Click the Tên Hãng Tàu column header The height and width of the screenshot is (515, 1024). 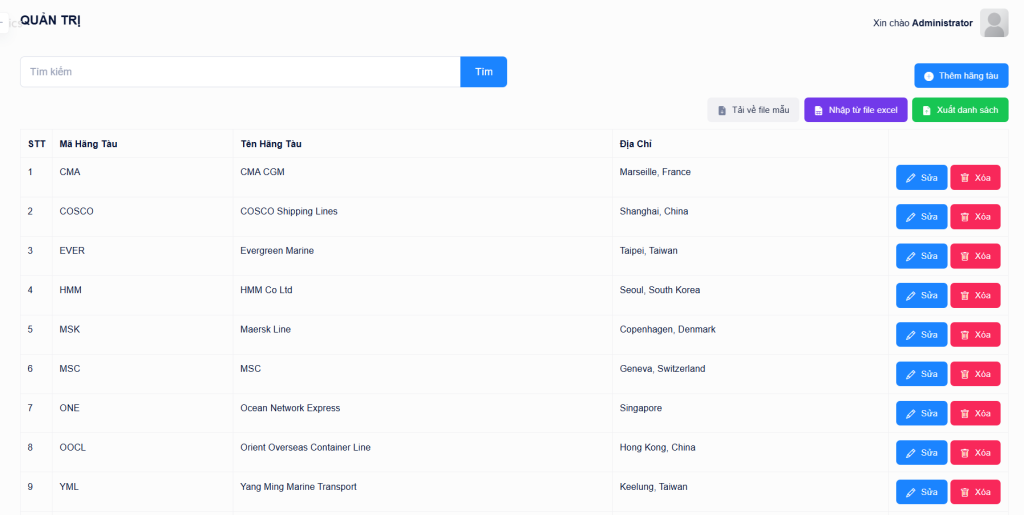pyautogui.click(x=271, y=144)
